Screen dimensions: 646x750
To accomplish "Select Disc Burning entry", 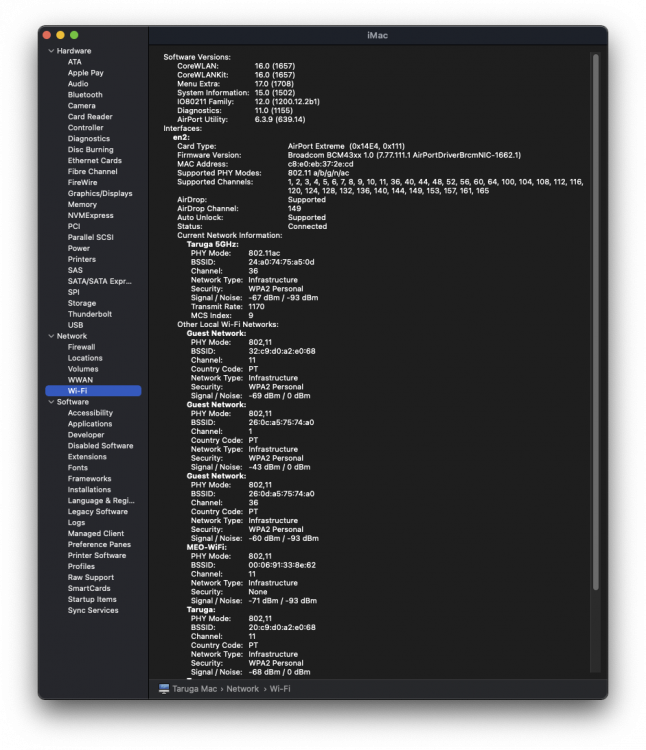I will click(x=90, y=150).
